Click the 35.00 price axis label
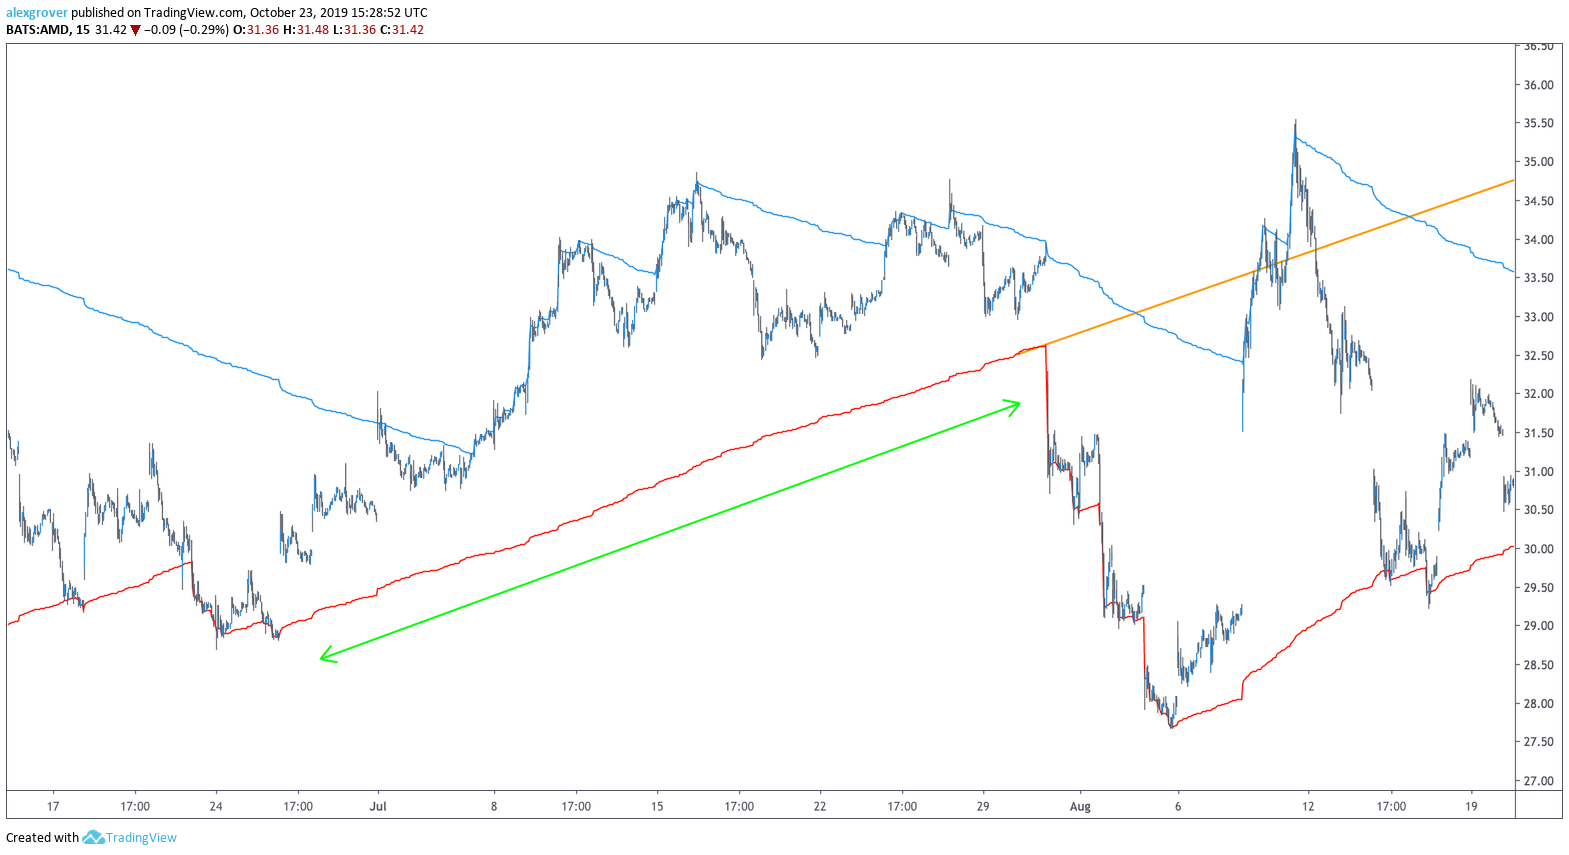This screenshot has height=855, width=1569. (1539, 162)
